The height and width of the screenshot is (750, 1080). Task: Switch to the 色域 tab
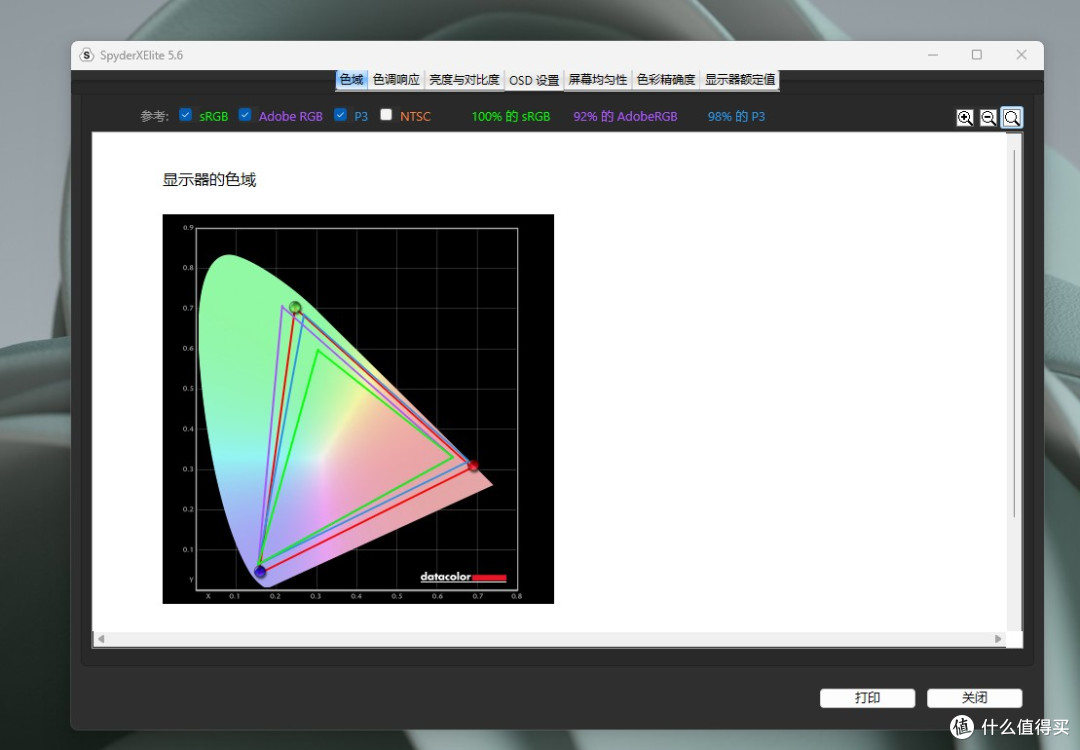click(x=351, y=80)
